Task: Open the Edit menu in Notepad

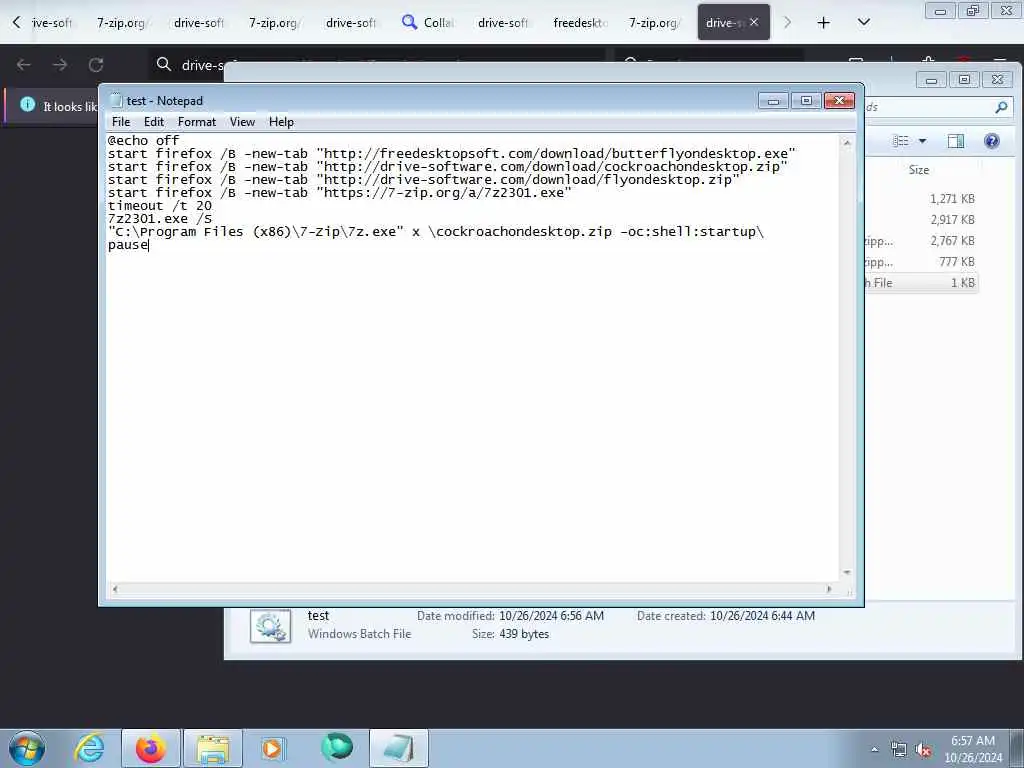Action: pos(153,122)
